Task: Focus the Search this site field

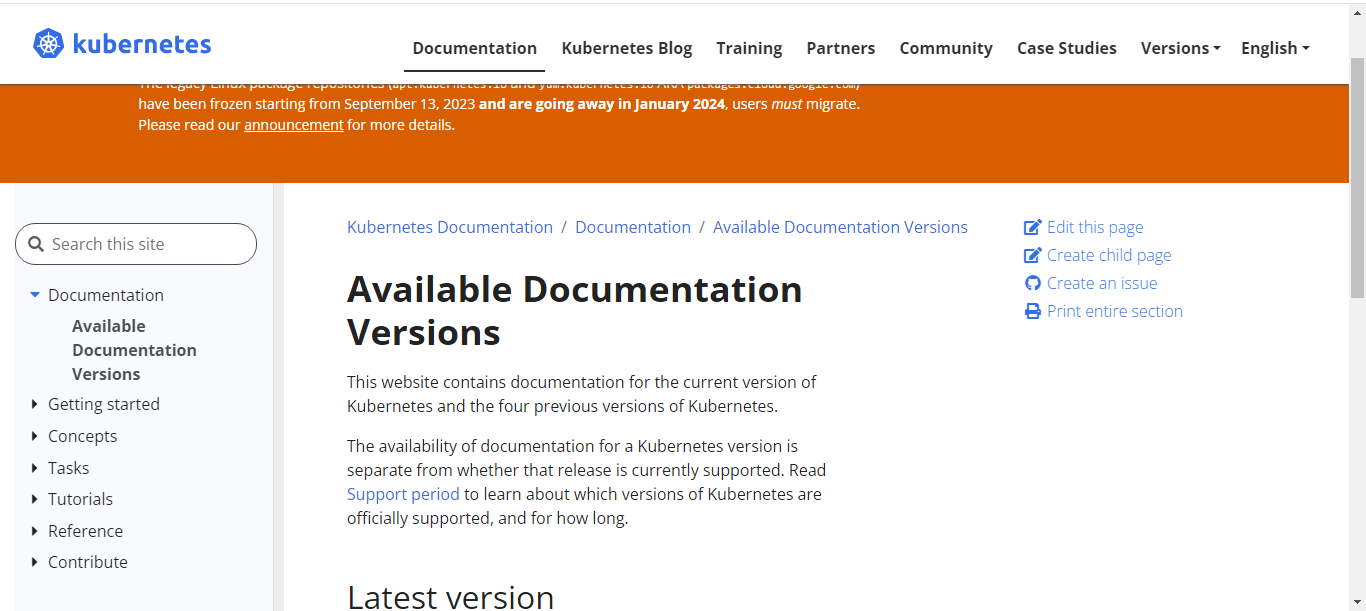Action: click(136, 244)
